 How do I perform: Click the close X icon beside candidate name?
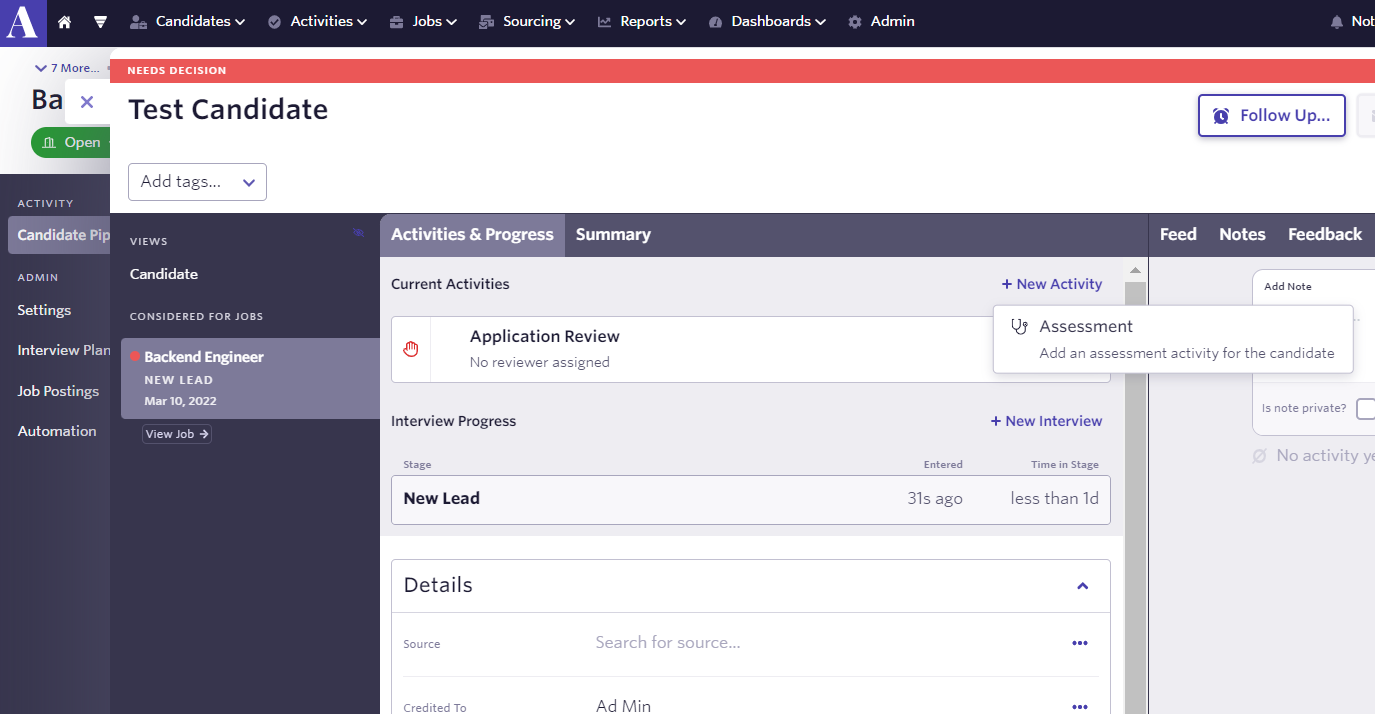click(x=87, y=102)
